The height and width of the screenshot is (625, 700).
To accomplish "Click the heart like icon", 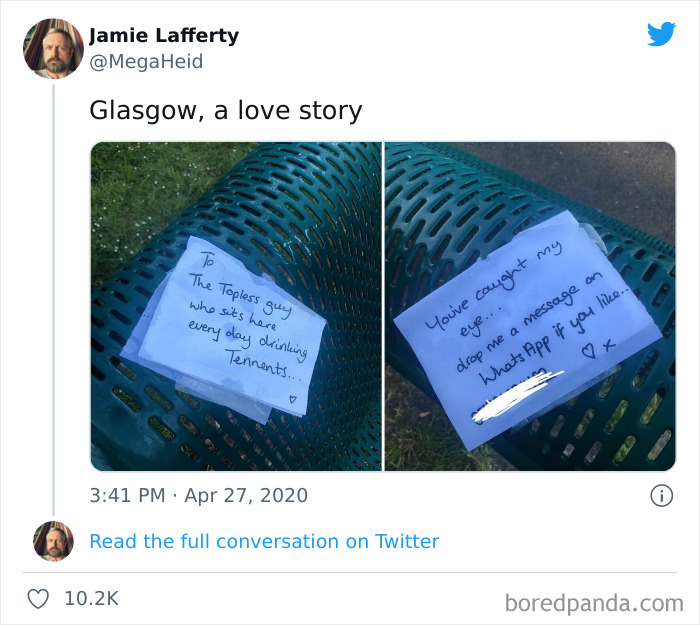I will click(x=38, y=599).
